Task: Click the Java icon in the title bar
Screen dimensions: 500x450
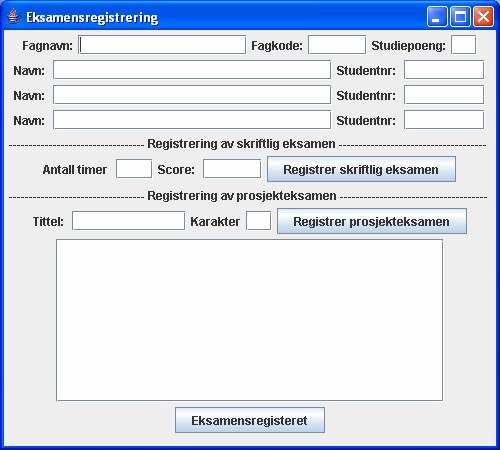Action: [x=13, y=16]
